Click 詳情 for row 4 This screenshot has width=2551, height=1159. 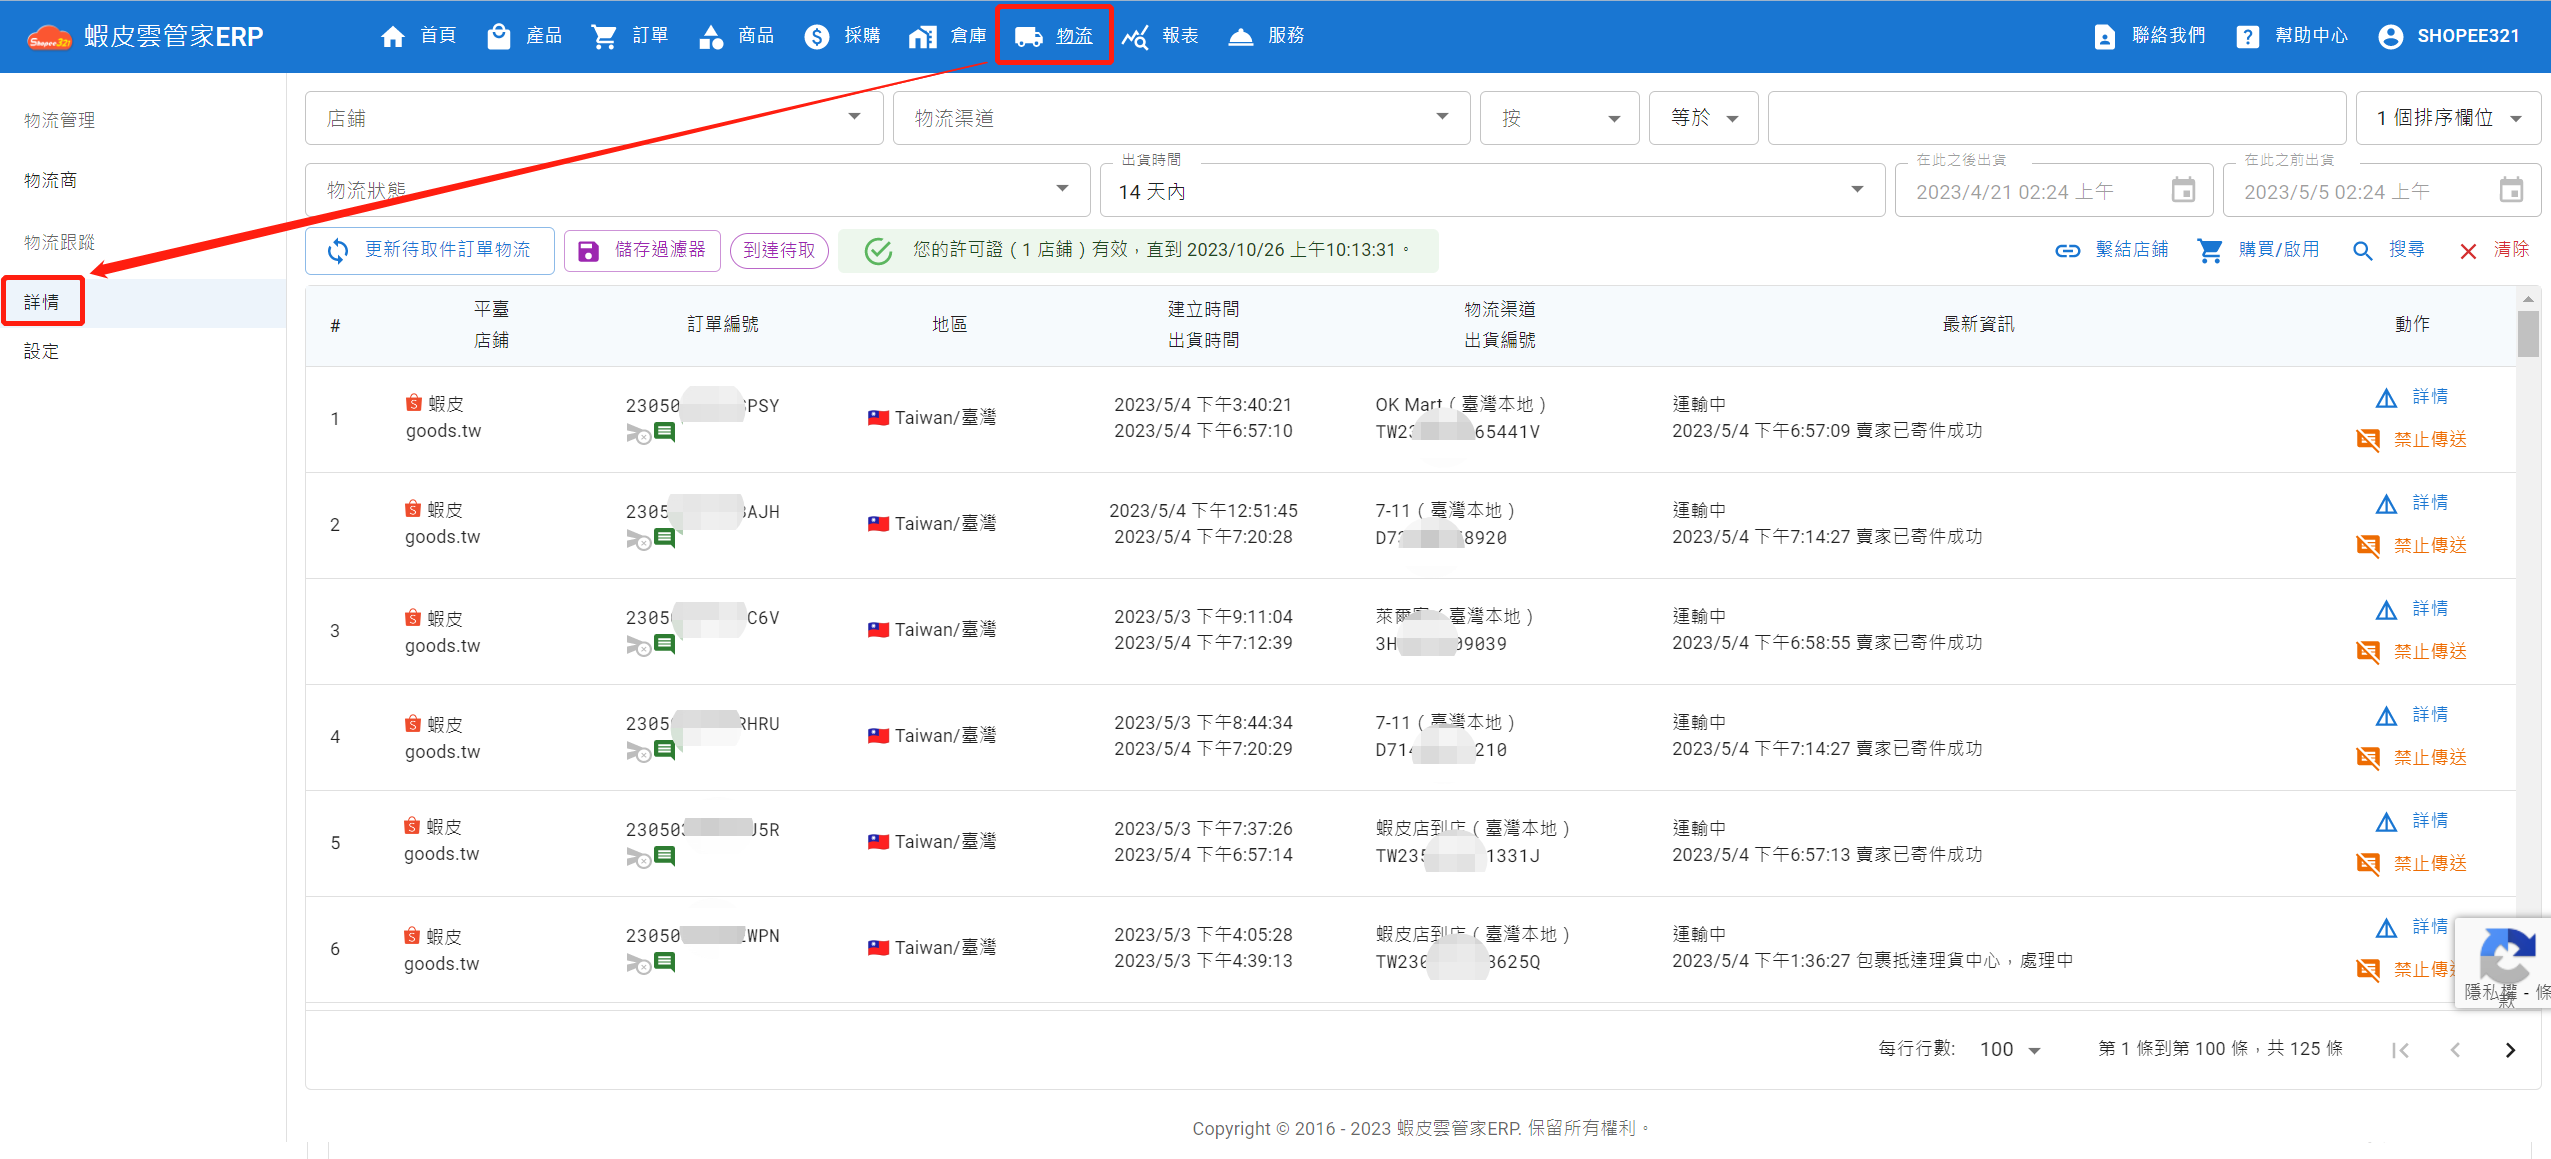(2412, 715)
